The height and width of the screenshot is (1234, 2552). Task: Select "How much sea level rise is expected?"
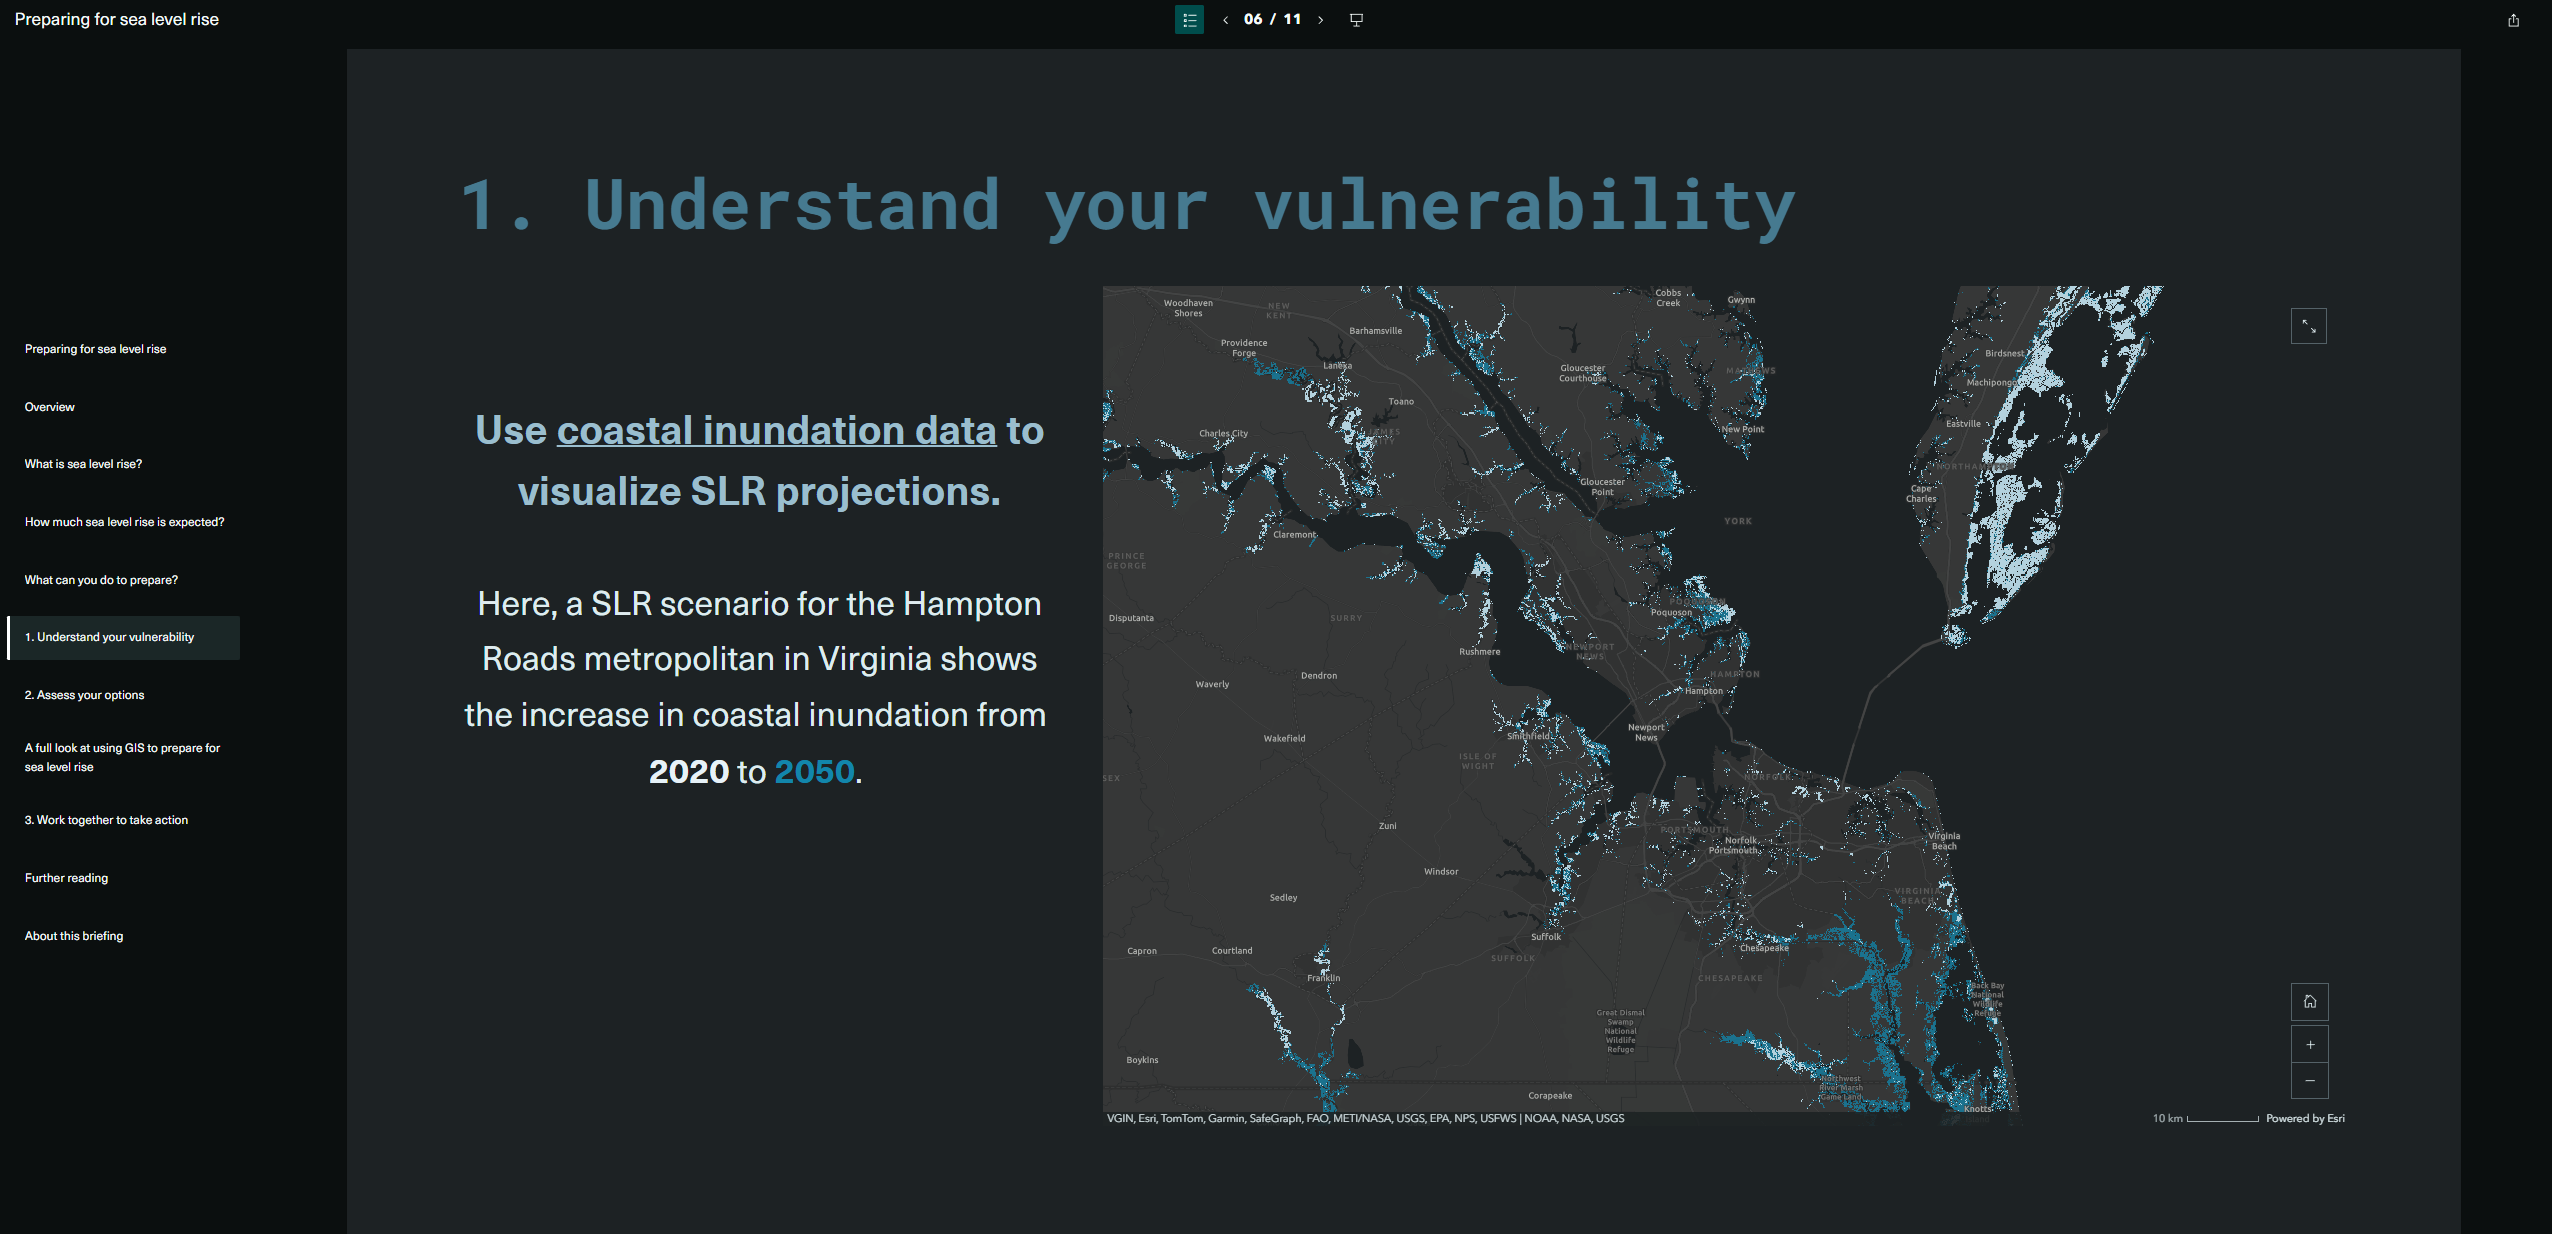(124, 522)
